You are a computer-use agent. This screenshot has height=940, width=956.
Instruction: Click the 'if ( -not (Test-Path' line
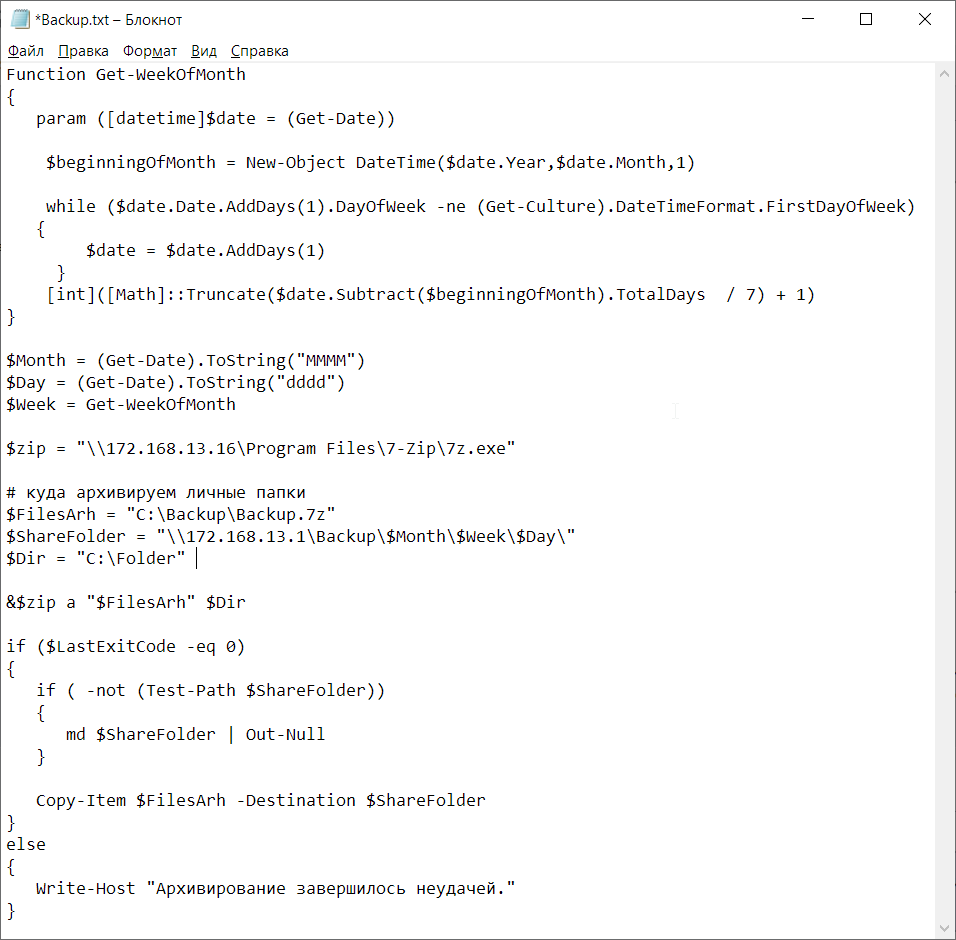point(210,690)
